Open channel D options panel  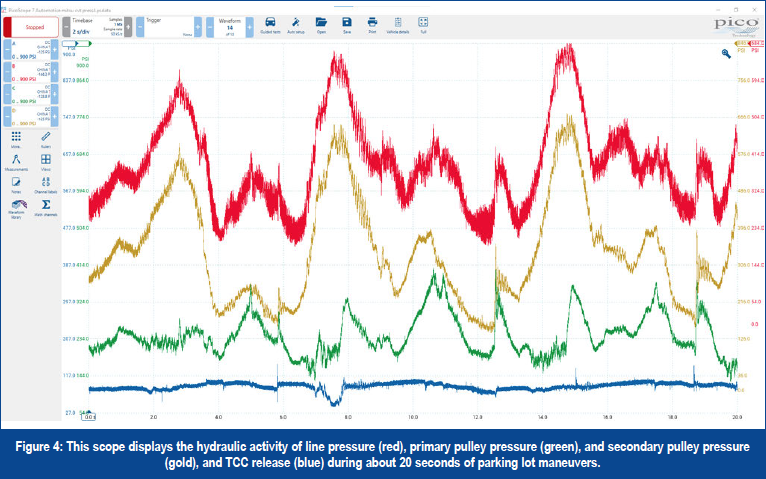31,117
